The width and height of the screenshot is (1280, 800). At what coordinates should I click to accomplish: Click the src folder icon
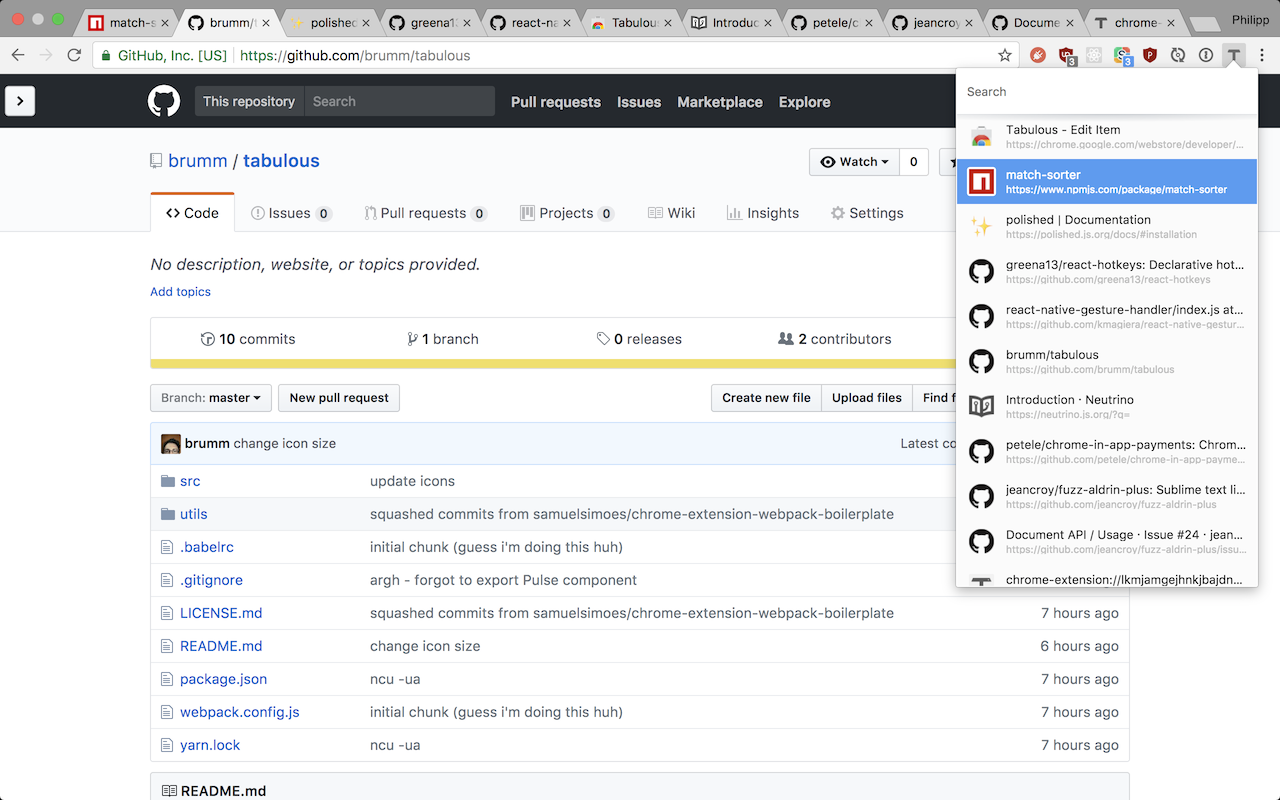168,481
